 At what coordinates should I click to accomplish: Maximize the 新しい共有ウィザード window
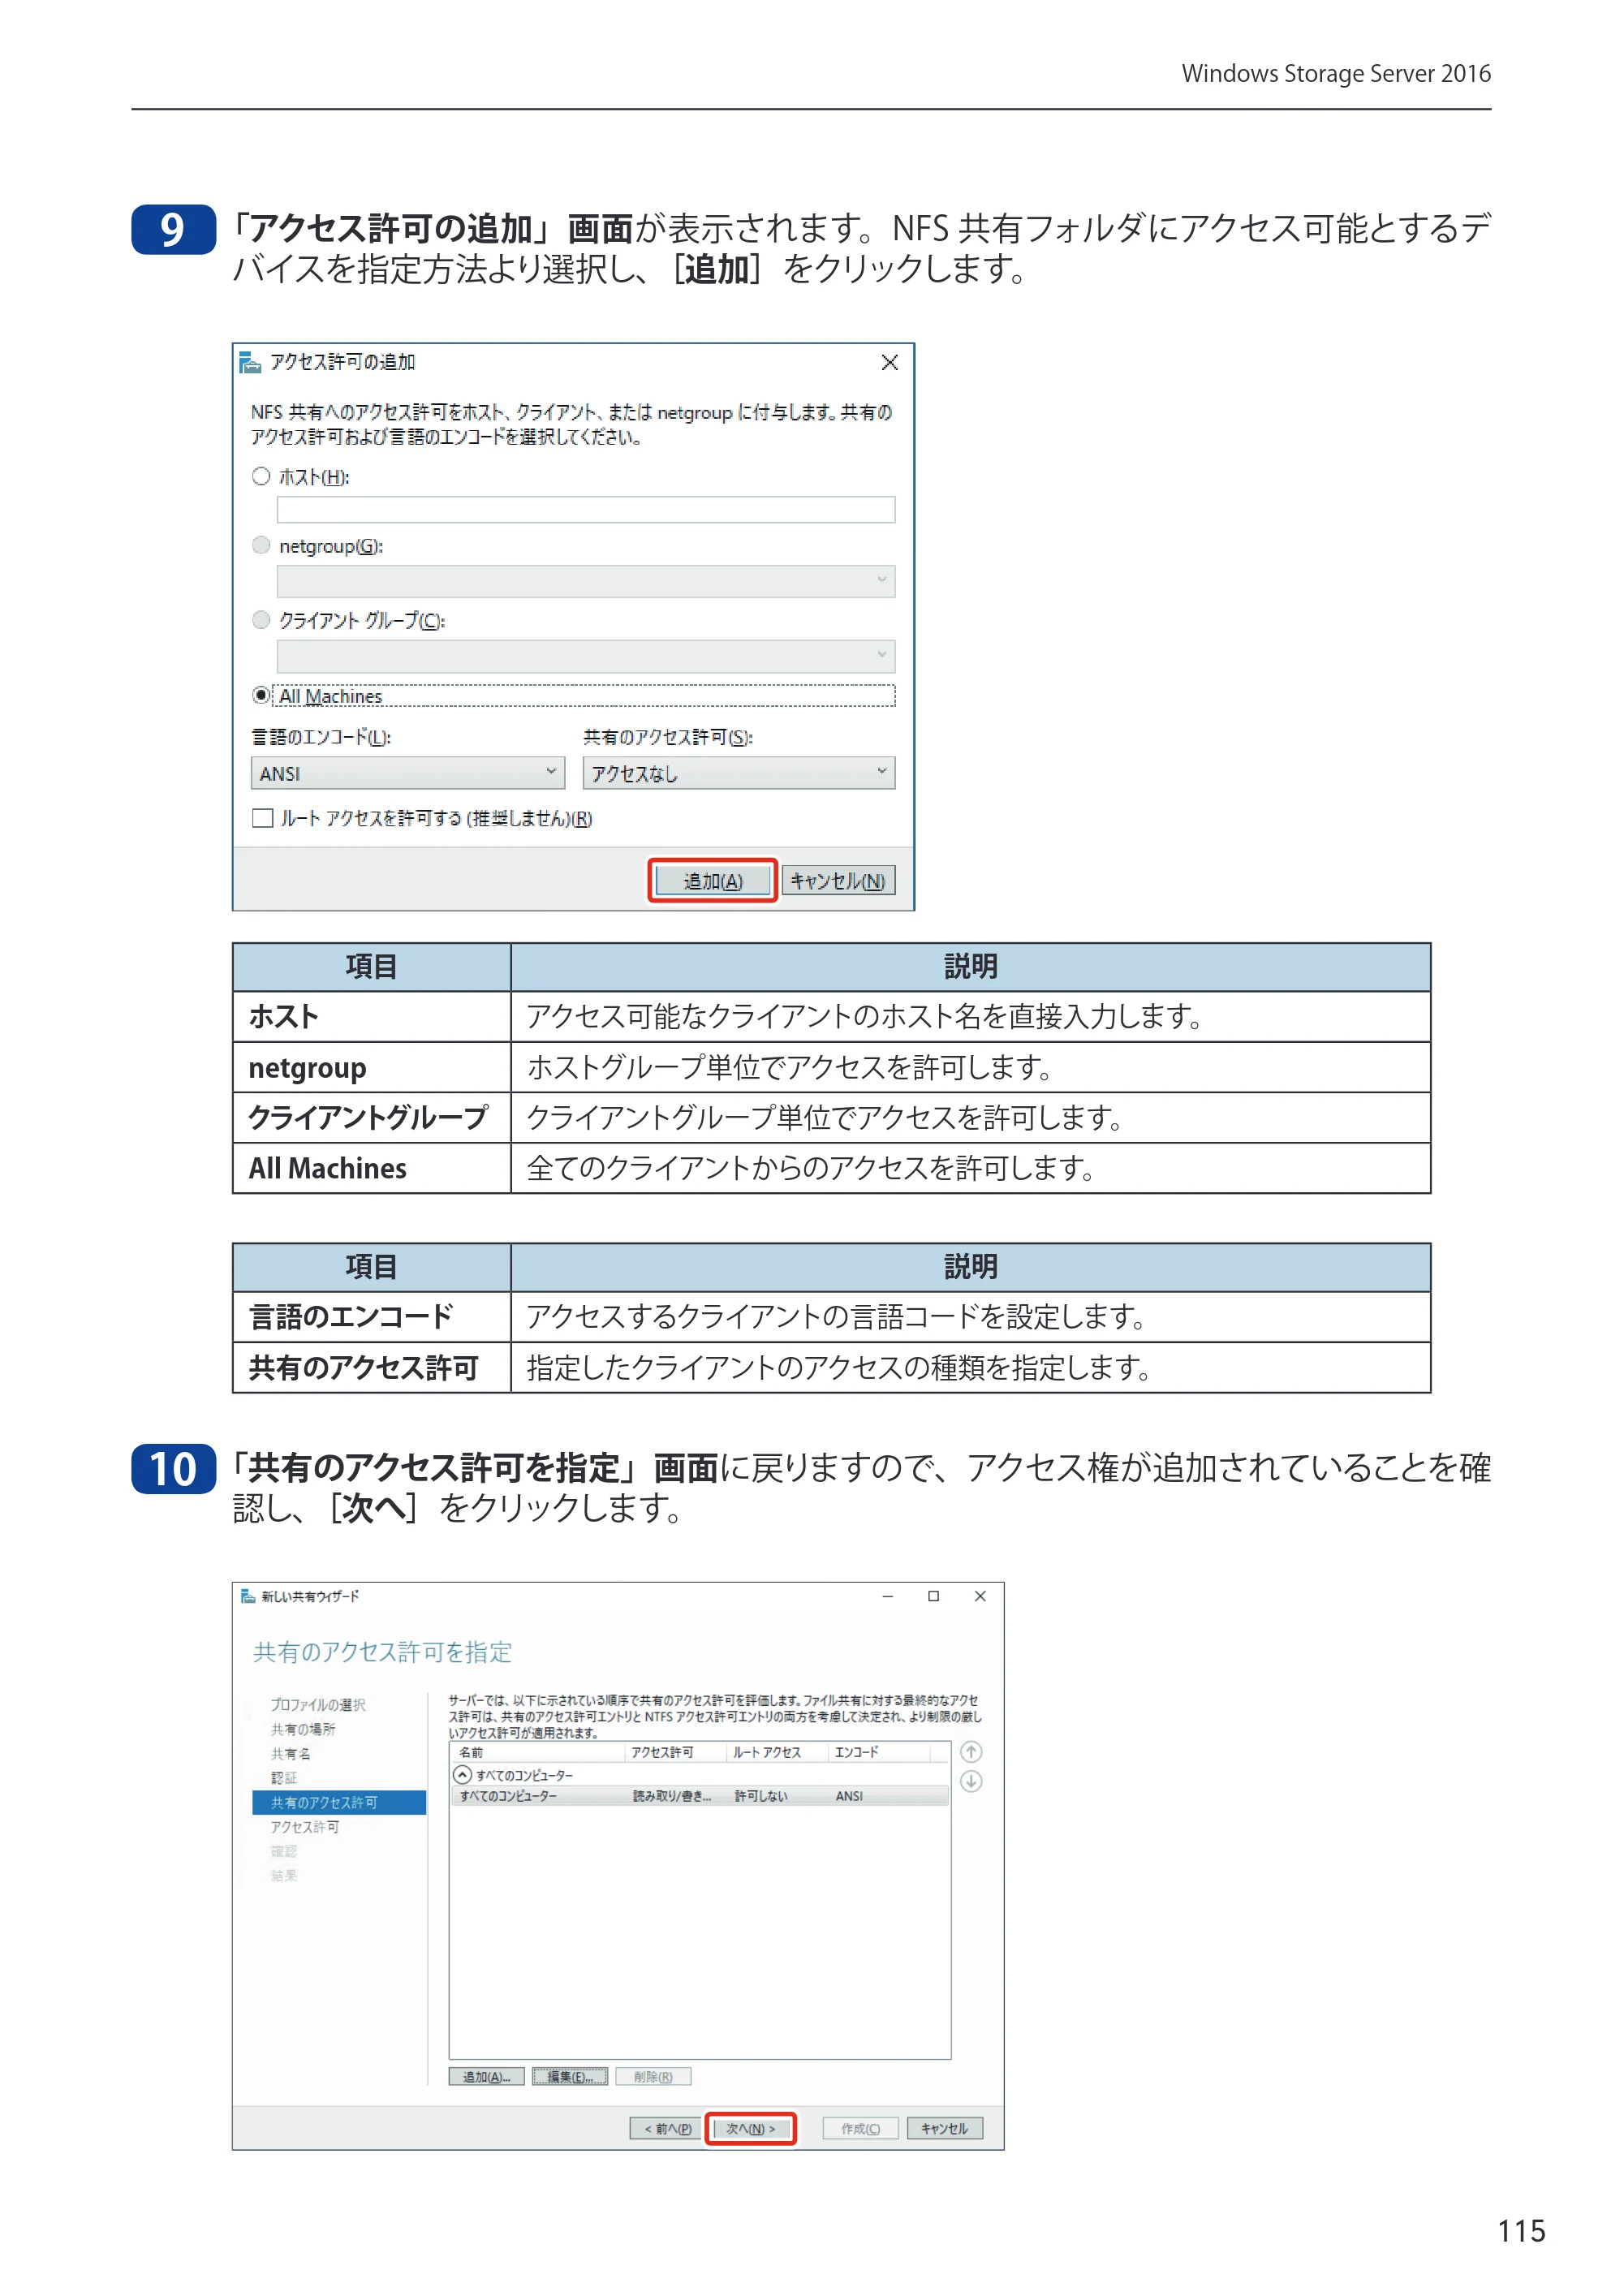pyautogui.click(x=933, y=1596)
